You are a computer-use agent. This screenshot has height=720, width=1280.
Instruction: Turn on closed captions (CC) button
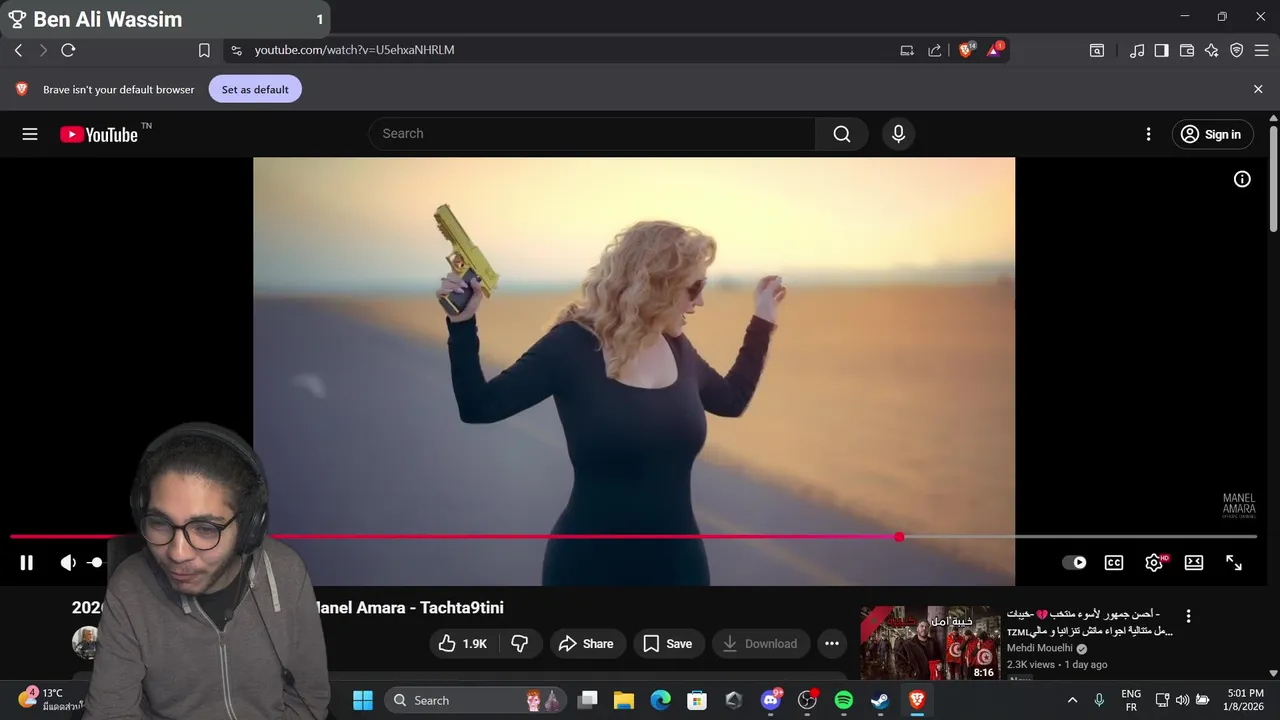[1114, 563]
